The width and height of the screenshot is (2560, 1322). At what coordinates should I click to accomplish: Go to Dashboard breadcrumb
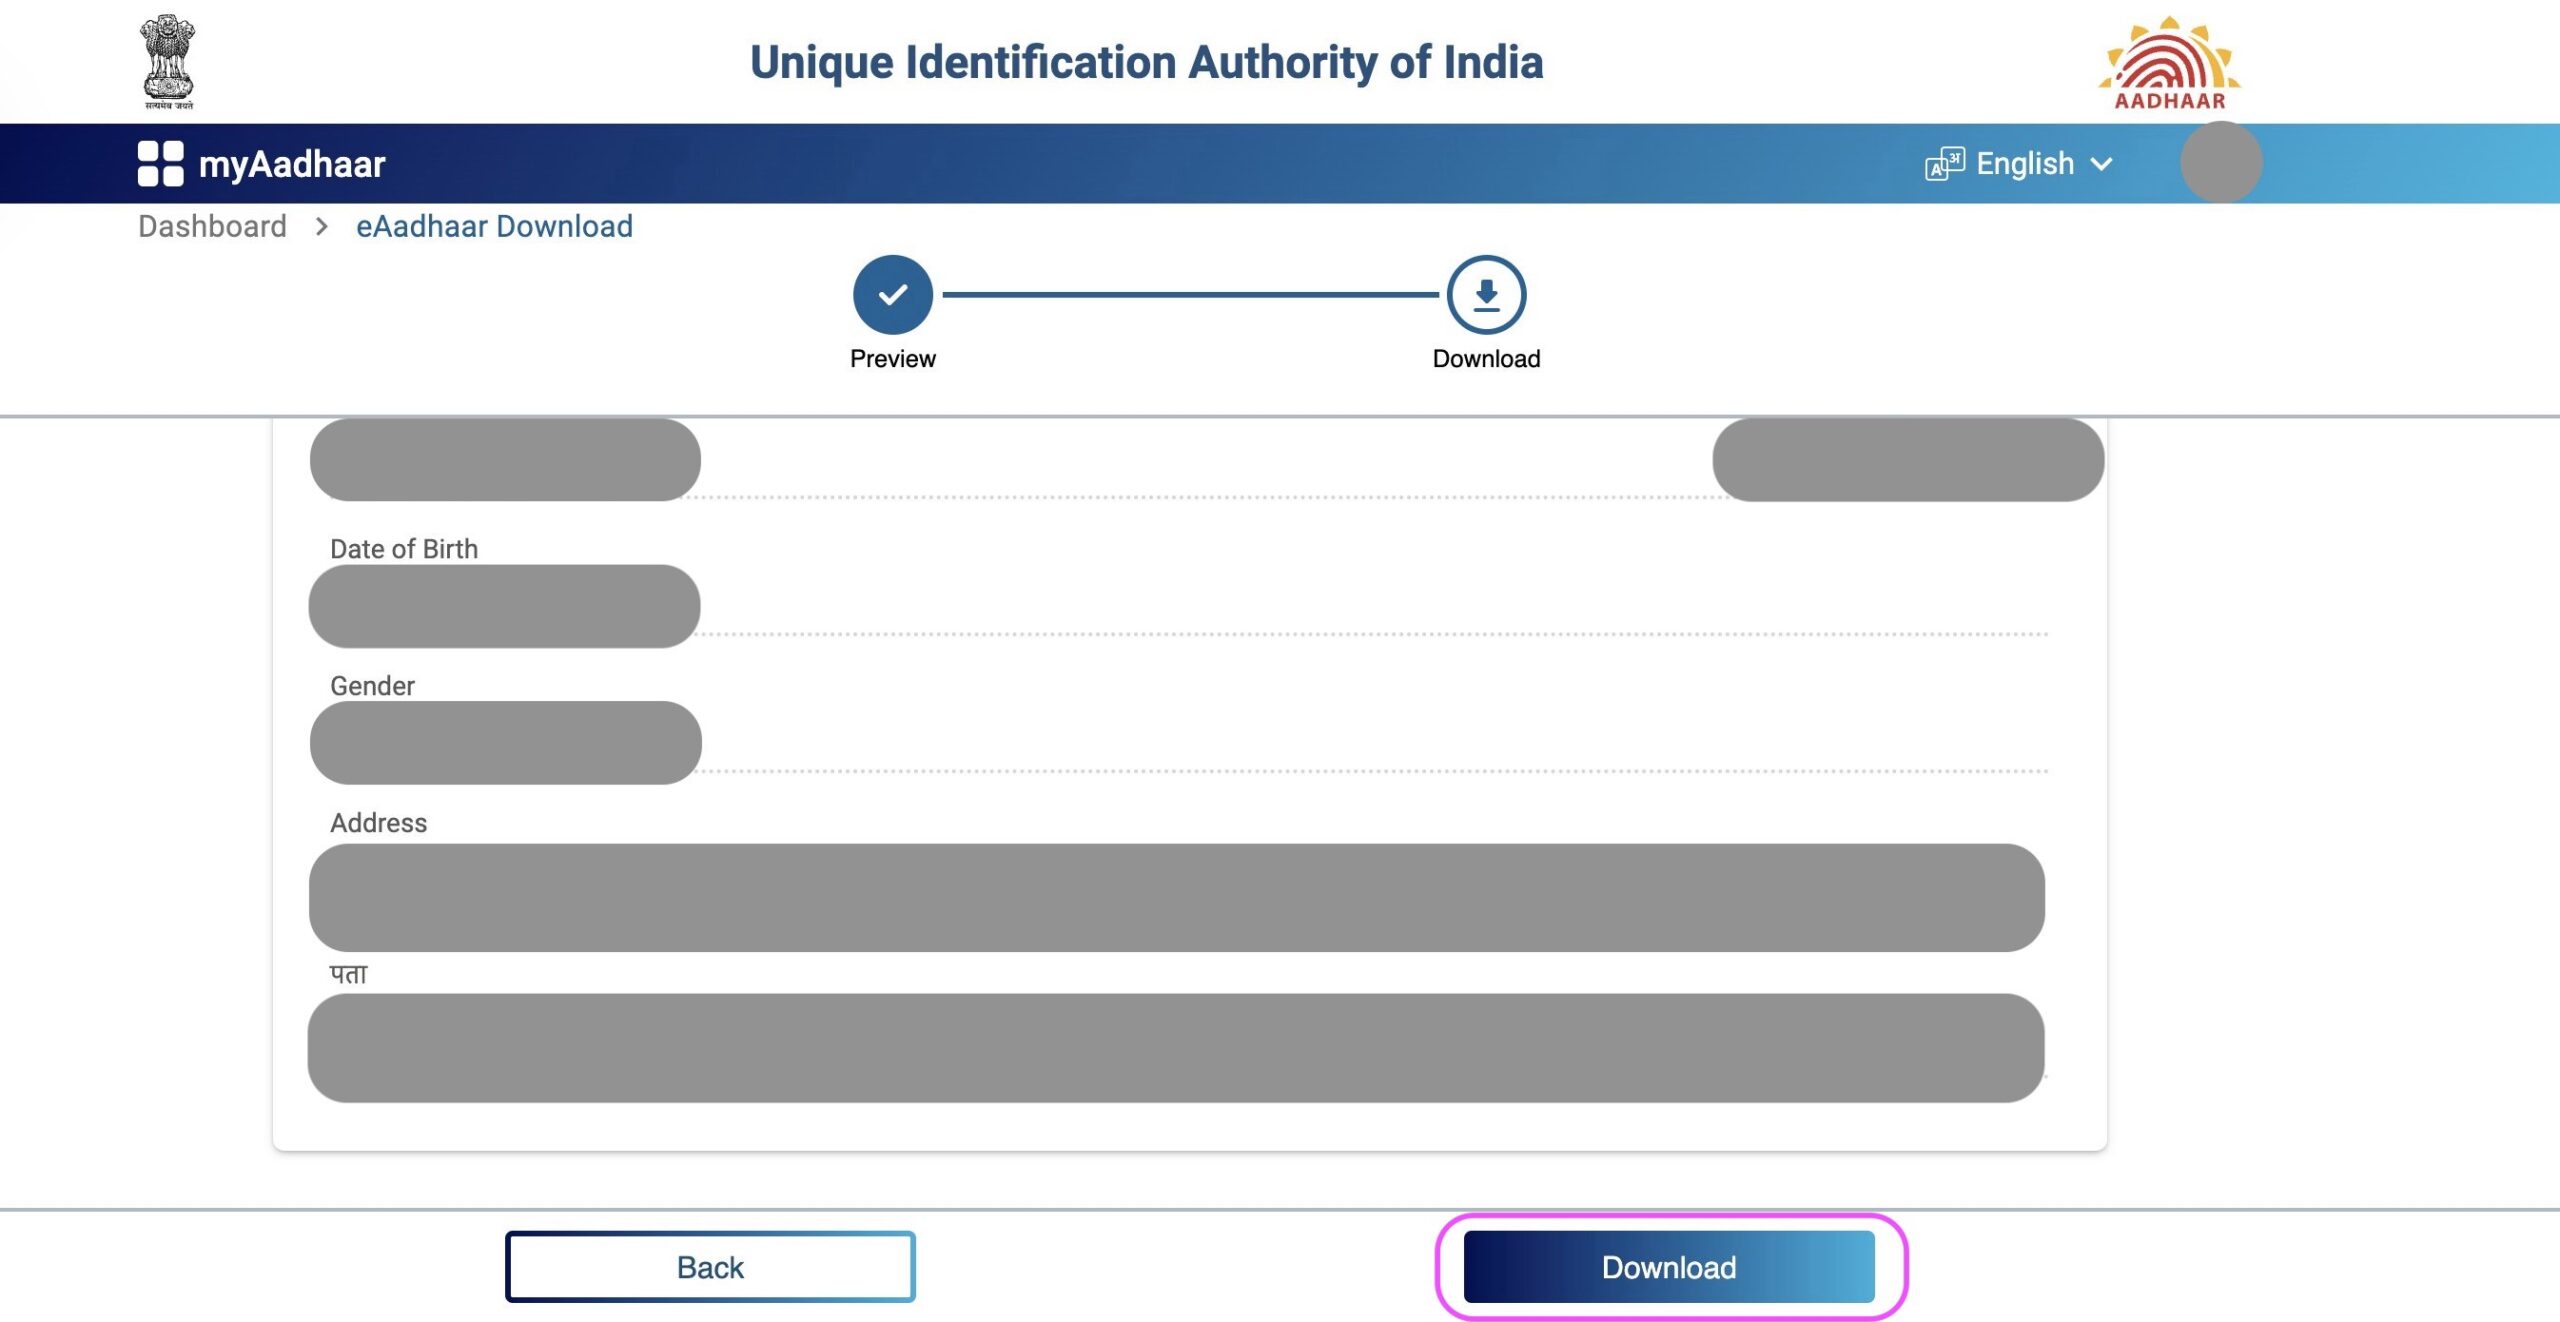click(212, 226)
